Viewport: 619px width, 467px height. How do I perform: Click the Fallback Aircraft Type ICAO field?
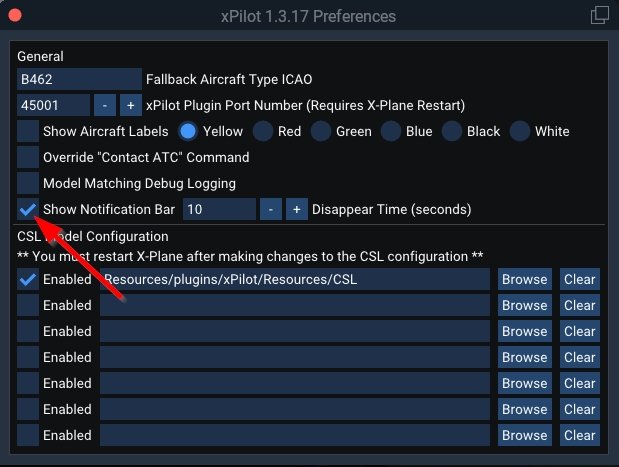coord(79,79)
